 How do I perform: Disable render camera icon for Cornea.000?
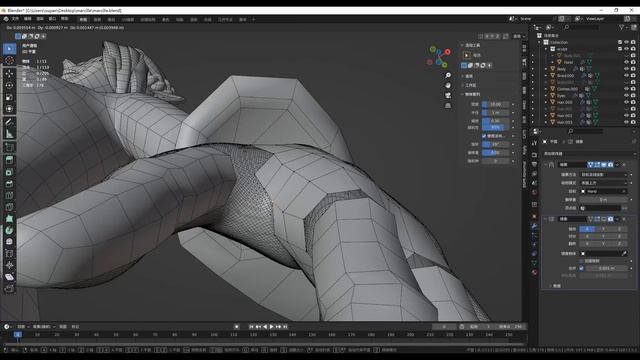coord(633,89)
